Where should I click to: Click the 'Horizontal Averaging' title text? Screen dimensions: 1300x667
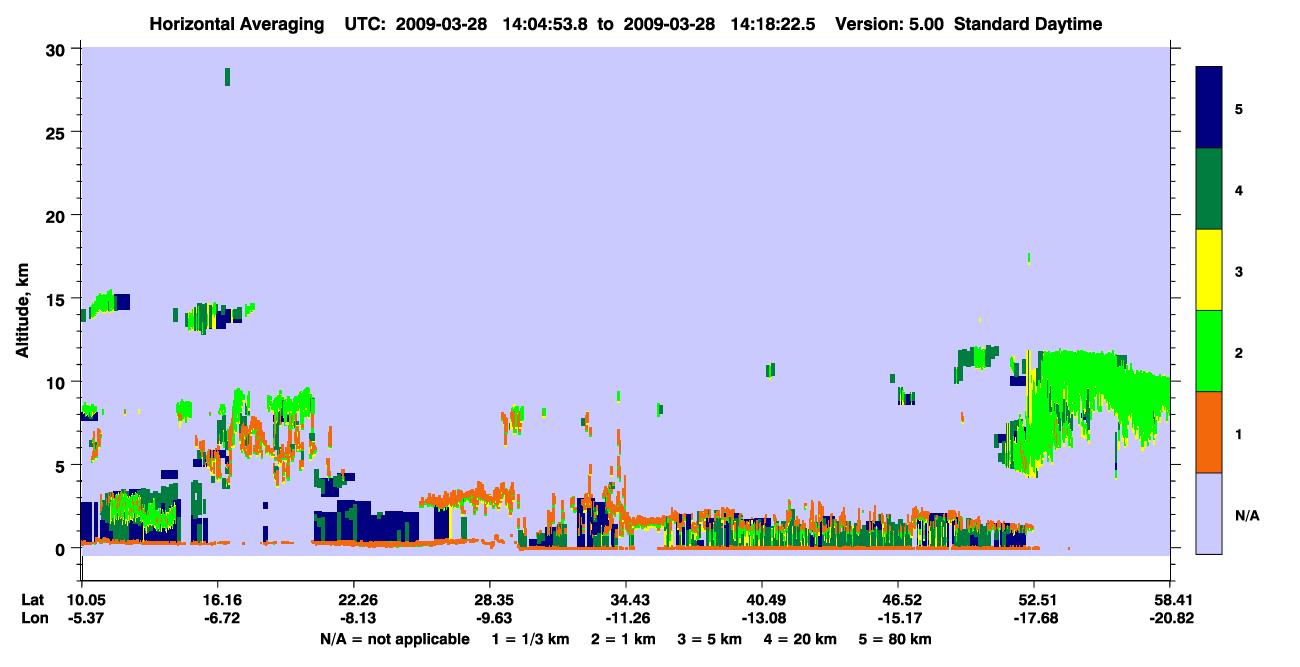pos(237,25)
